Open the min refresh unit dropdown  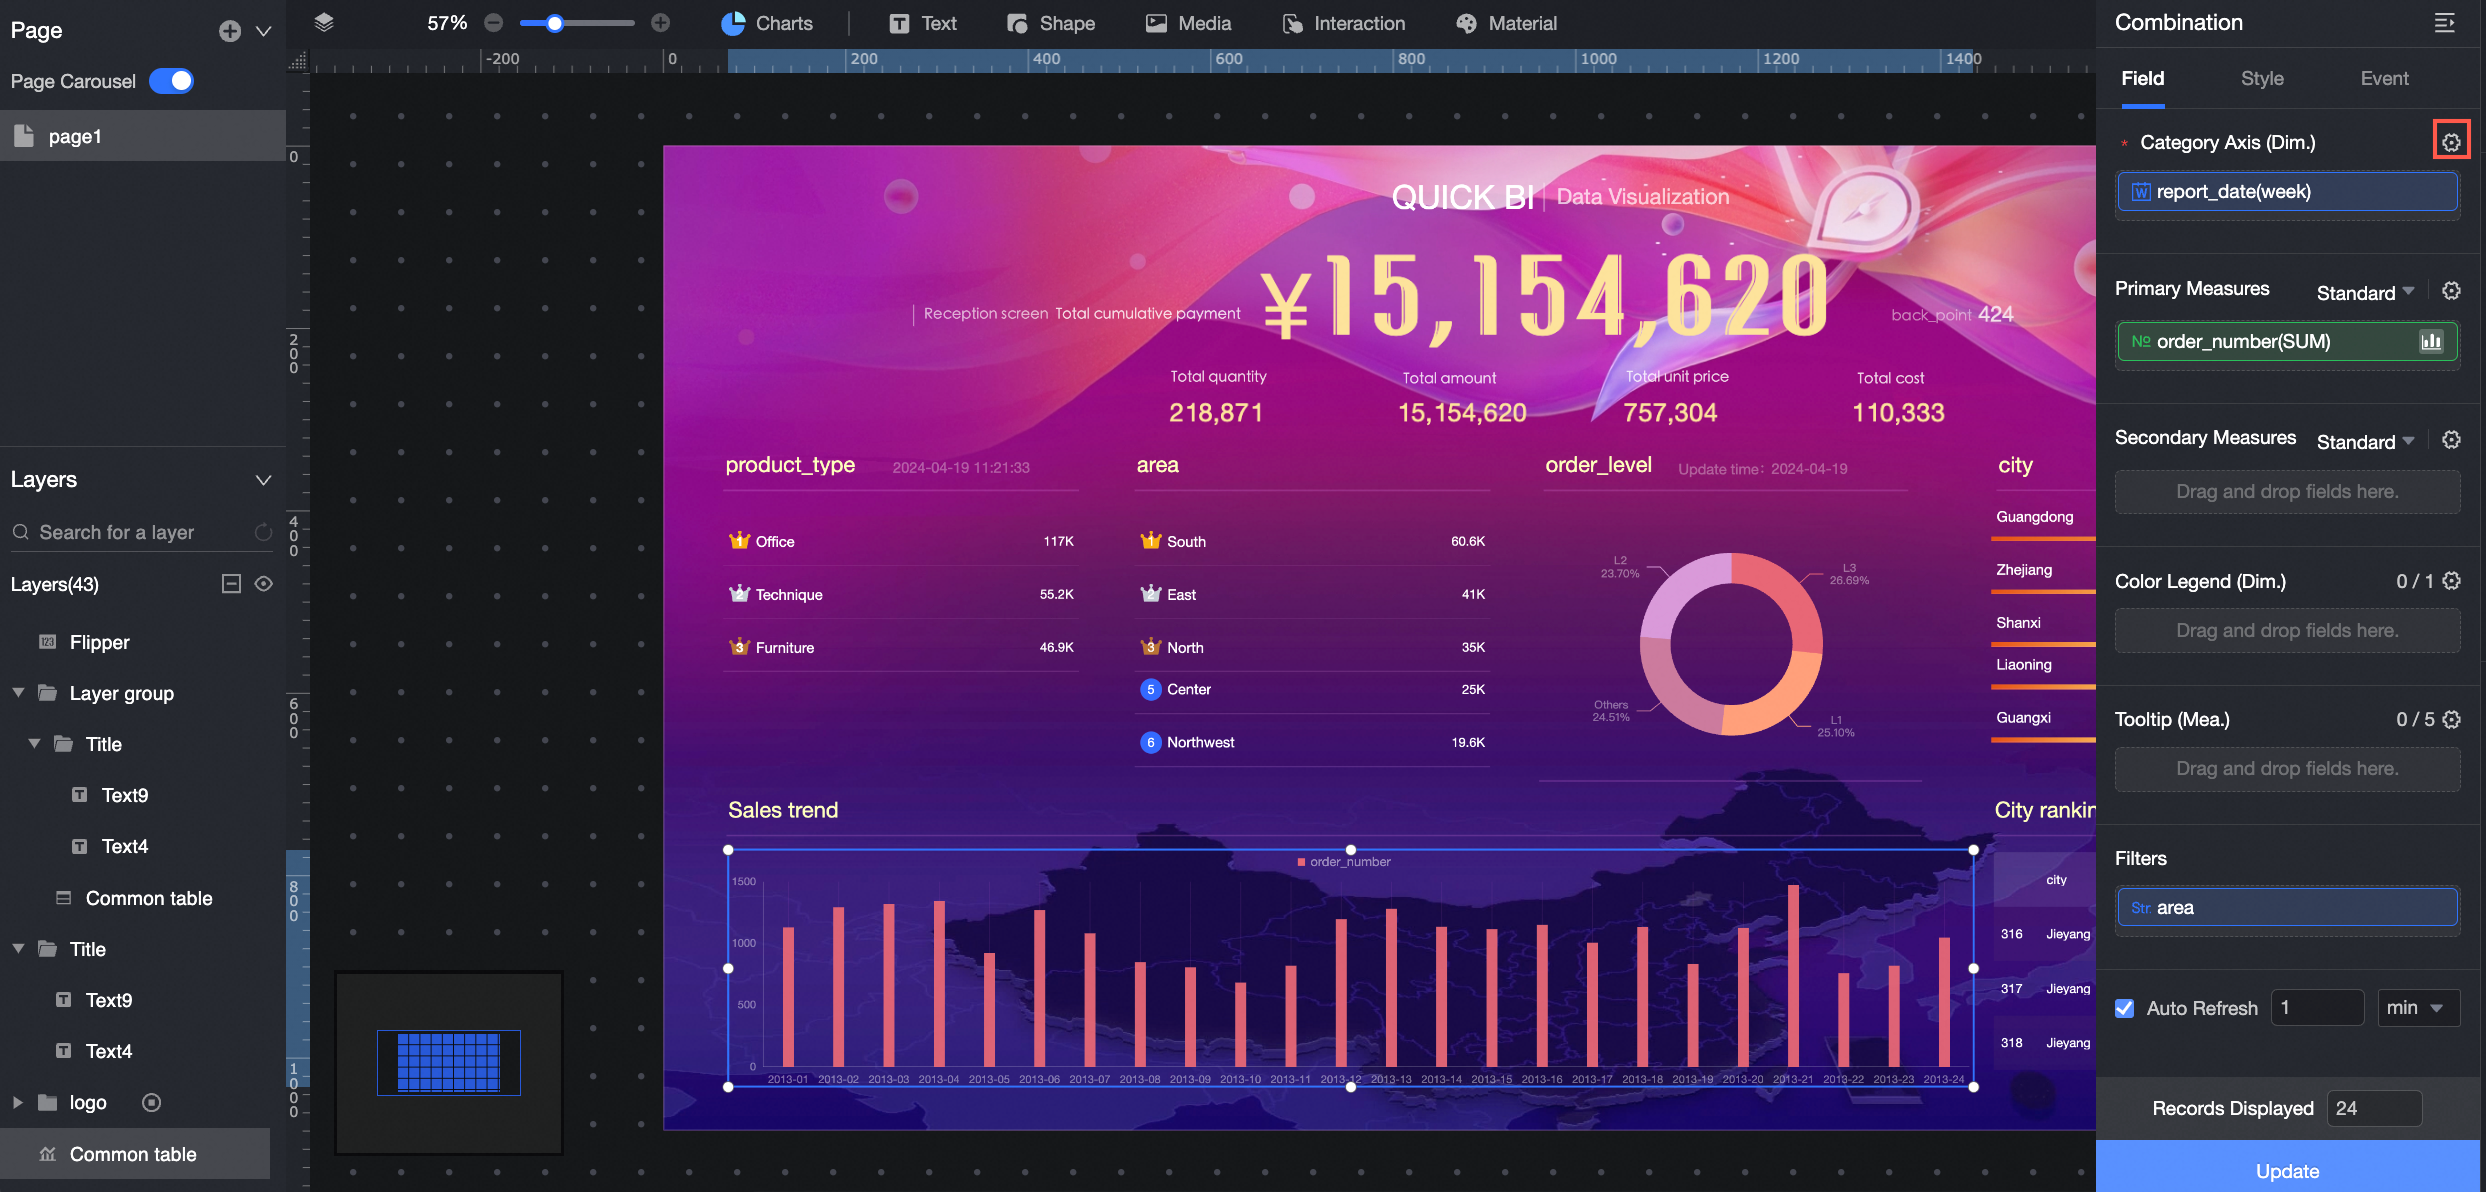[x=2416, y=1008]
